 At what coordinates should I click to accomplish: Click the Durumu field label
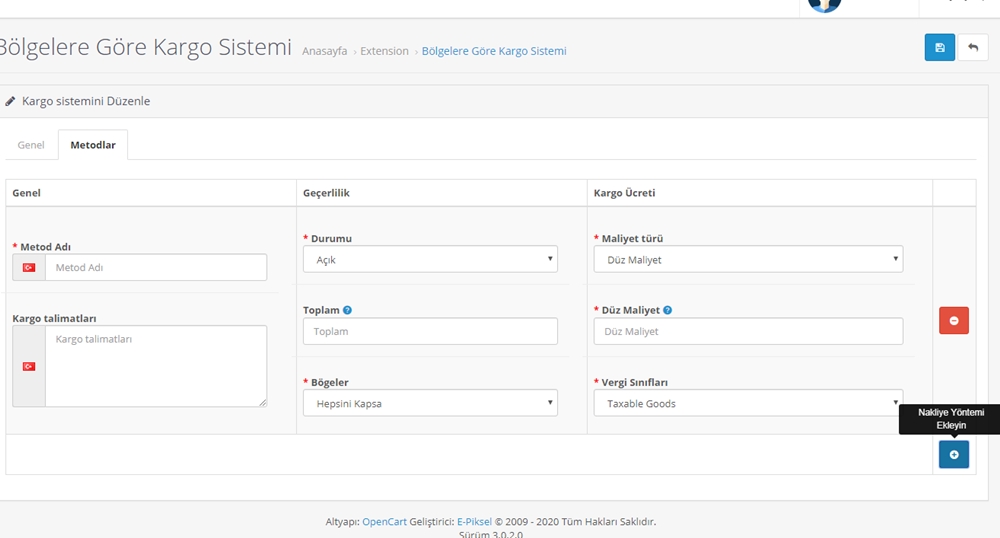(332, 238)
